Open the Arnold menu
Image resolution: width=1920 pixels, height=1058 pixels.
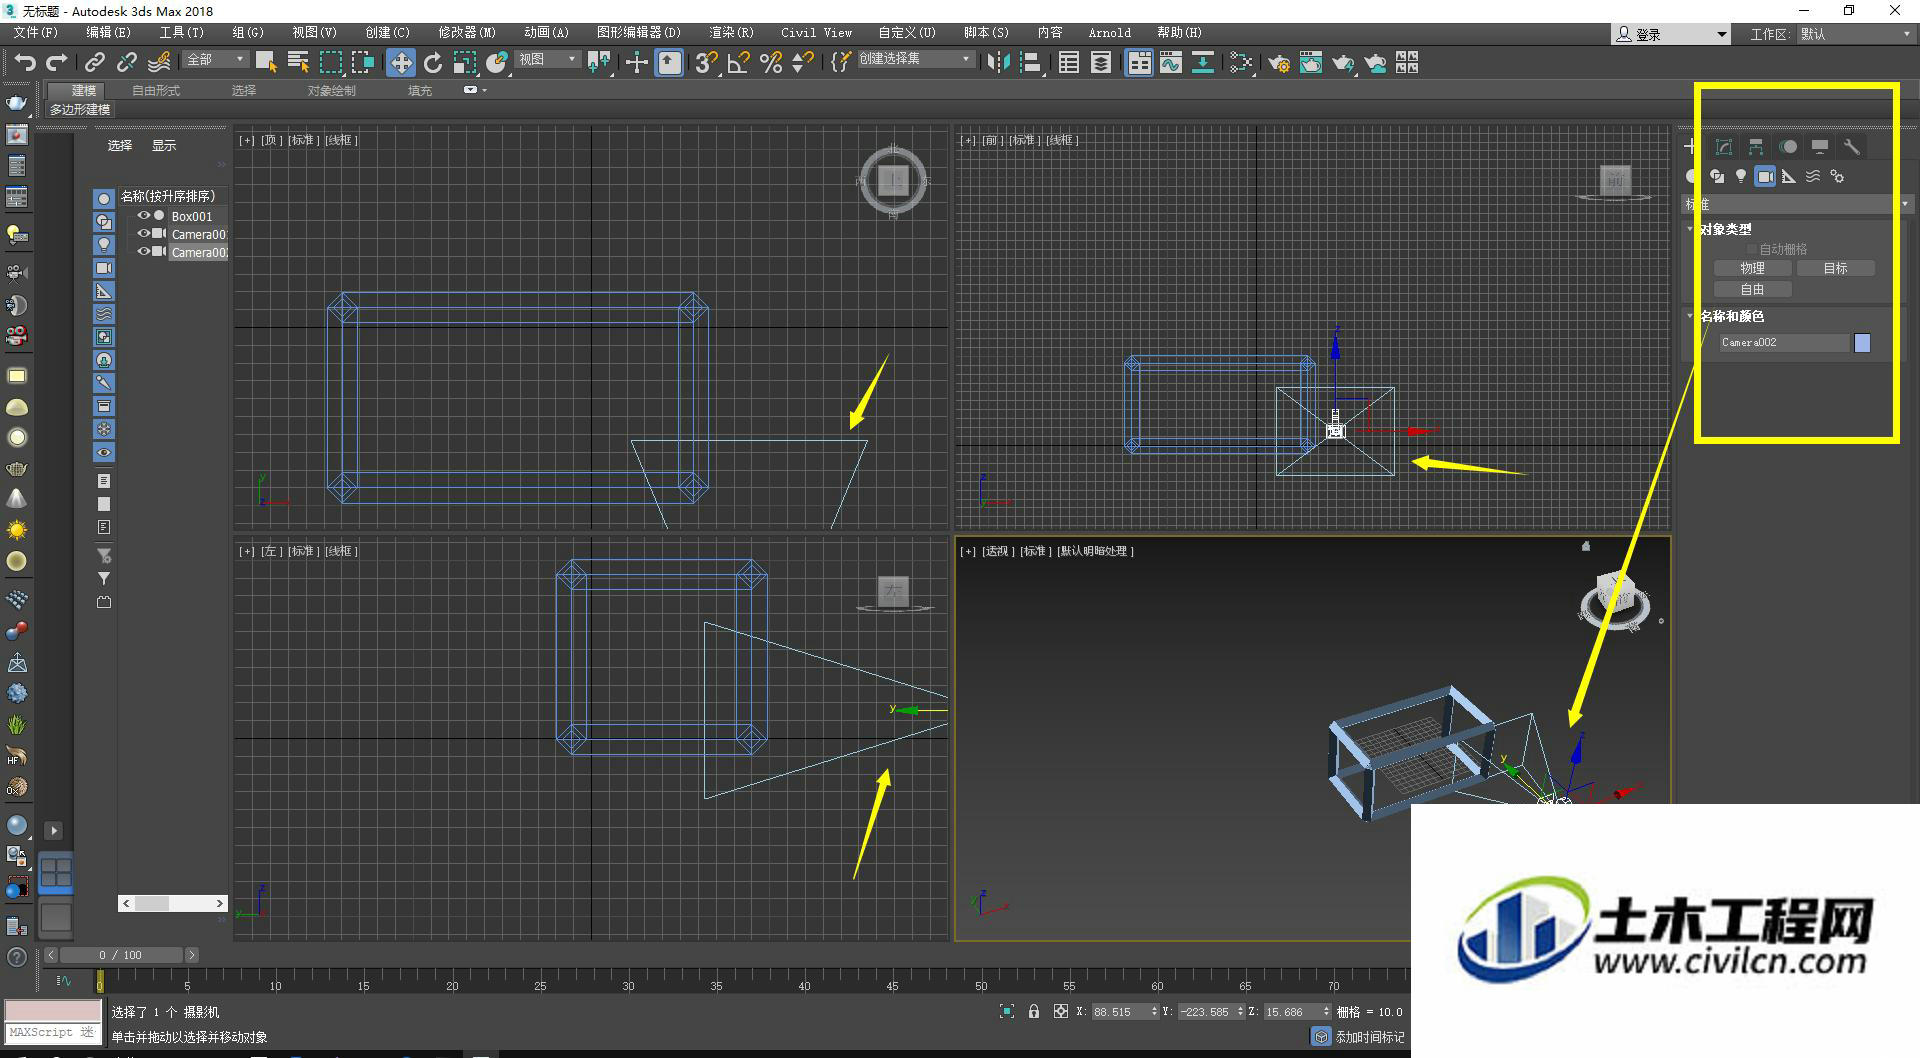pyautogui.click(x=1110, y=33)
